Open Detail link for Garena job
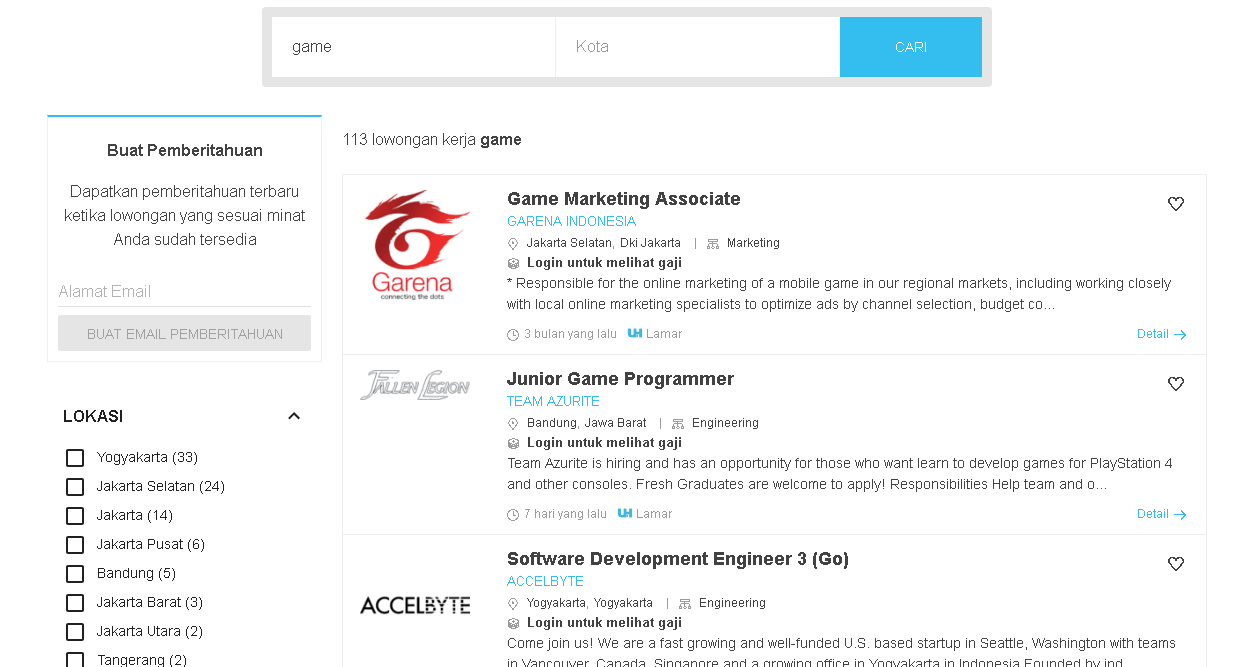Screen dimensions: 1254x667 pyautogui.click(x=1153, y=334)
